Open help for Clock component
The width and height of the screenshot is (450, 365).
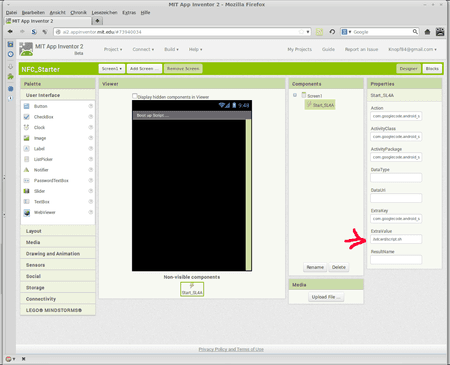[90, 127]
